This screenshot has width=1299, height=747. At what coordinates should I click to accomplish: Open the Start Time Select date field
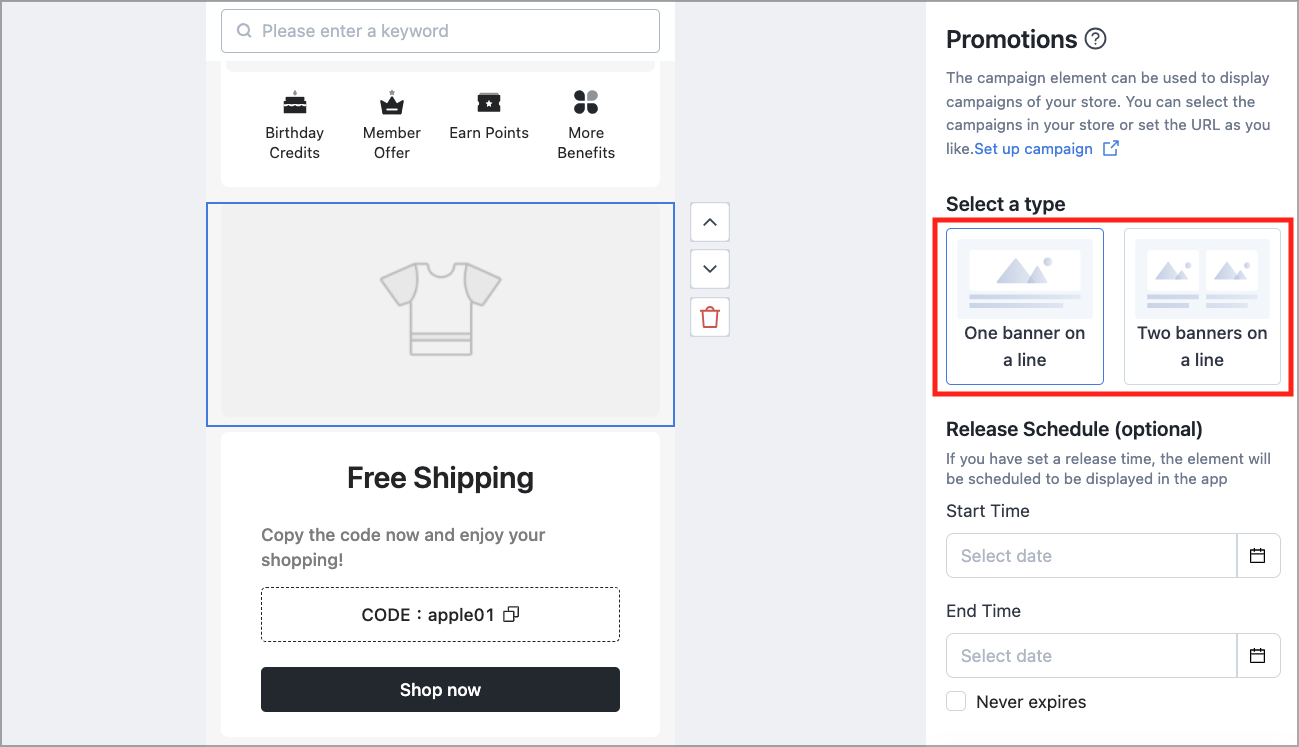1092,556
